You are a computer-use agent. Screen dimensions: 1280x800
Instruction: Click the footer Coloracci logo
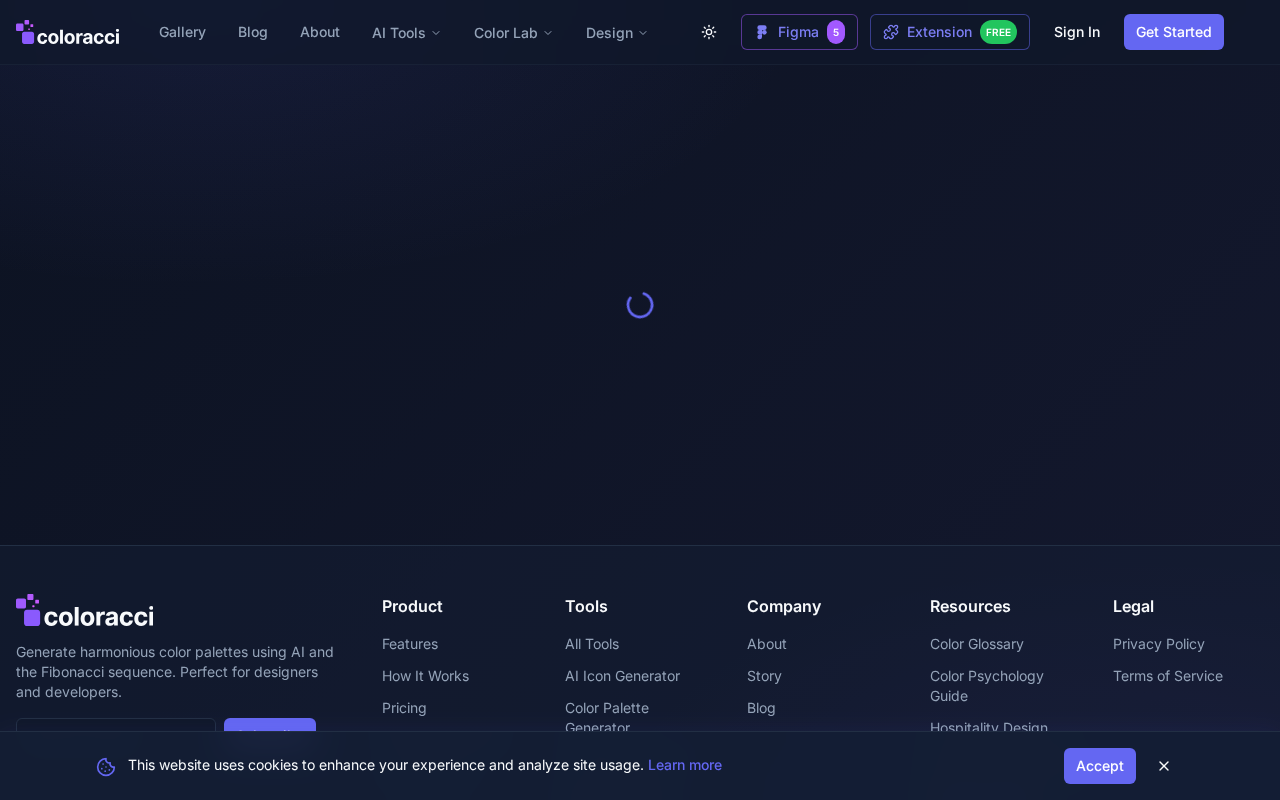coord(85,611)
